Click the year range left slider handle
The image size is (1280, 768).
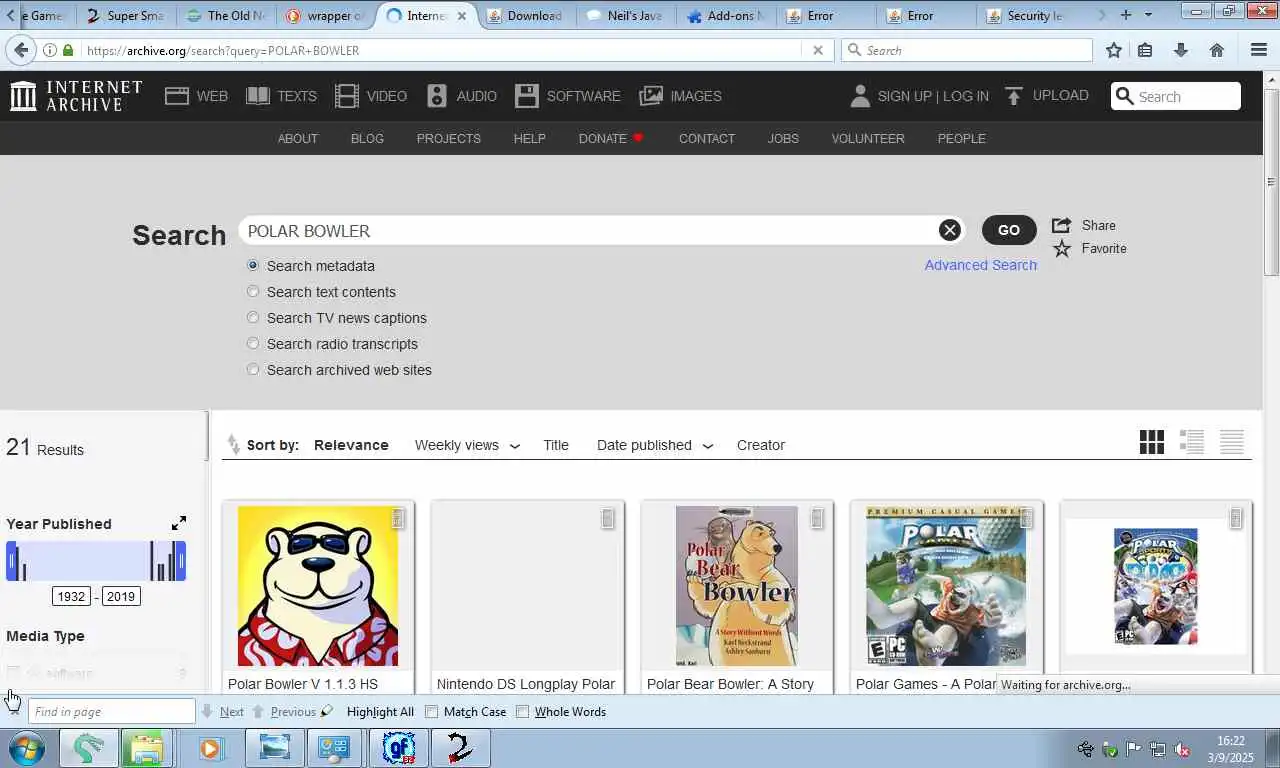[x=12, y=561]
